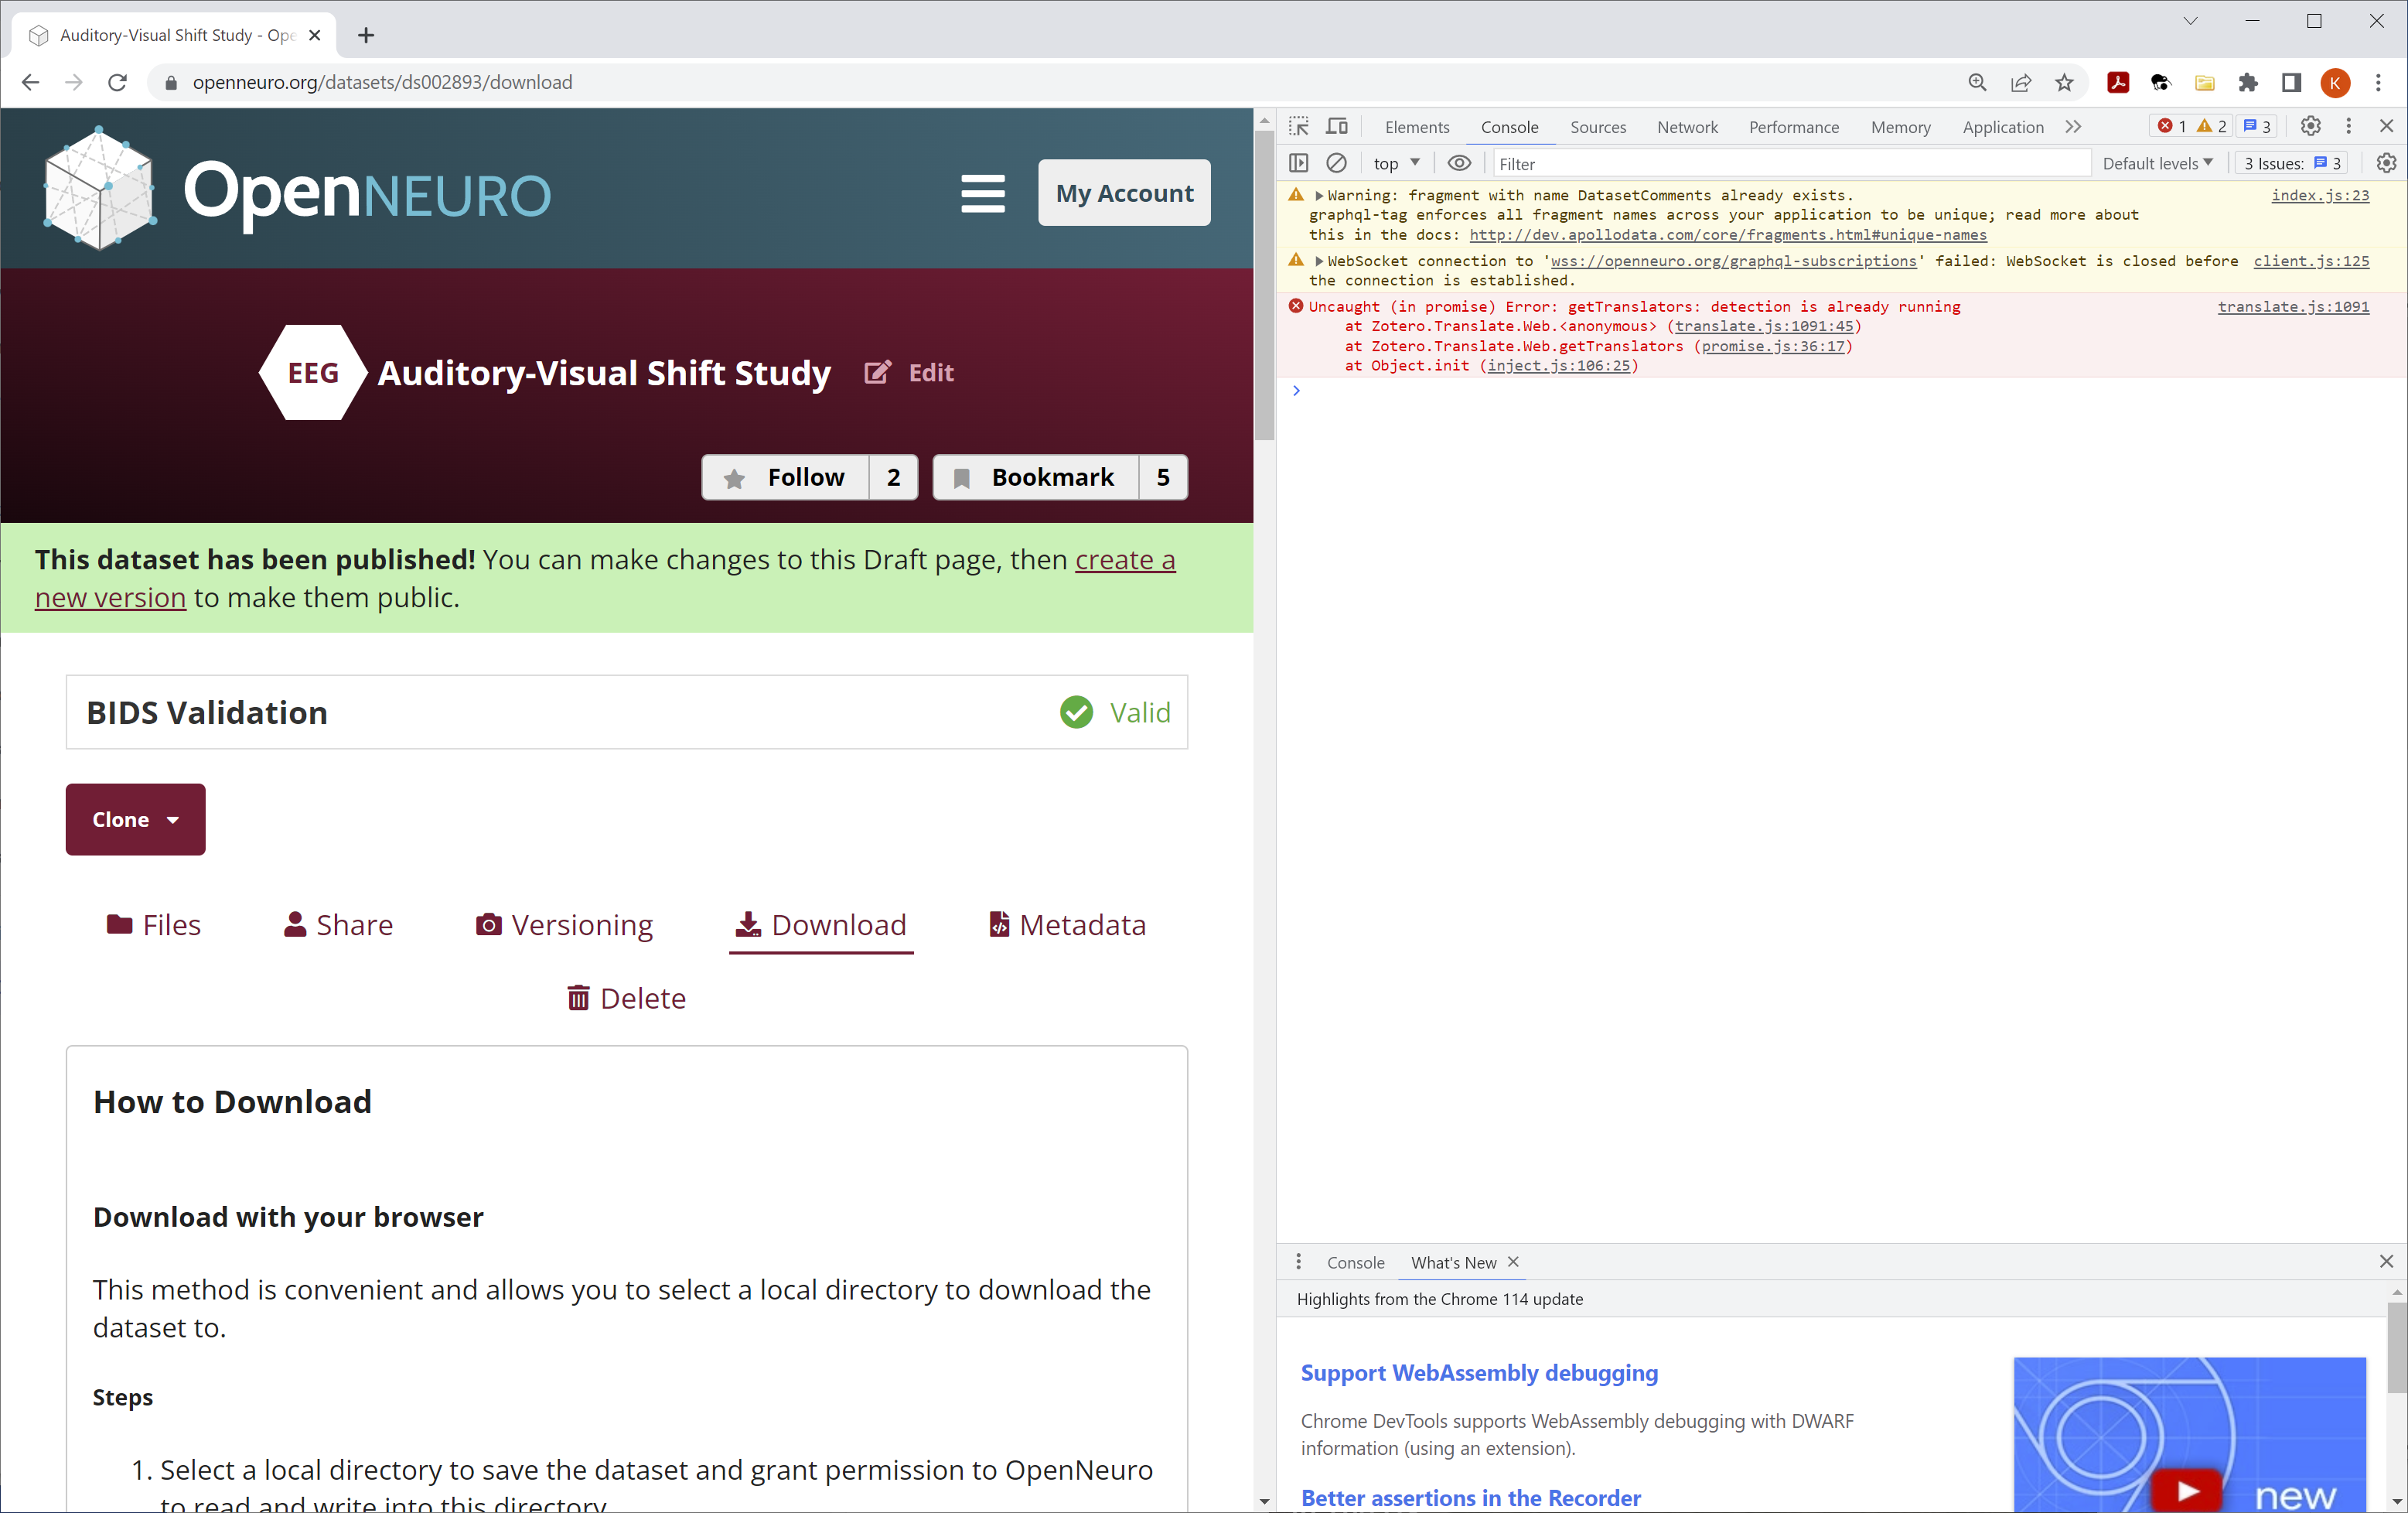Show the console sidebar panel
The image size is (2408, 1513).
(1298, 162)
